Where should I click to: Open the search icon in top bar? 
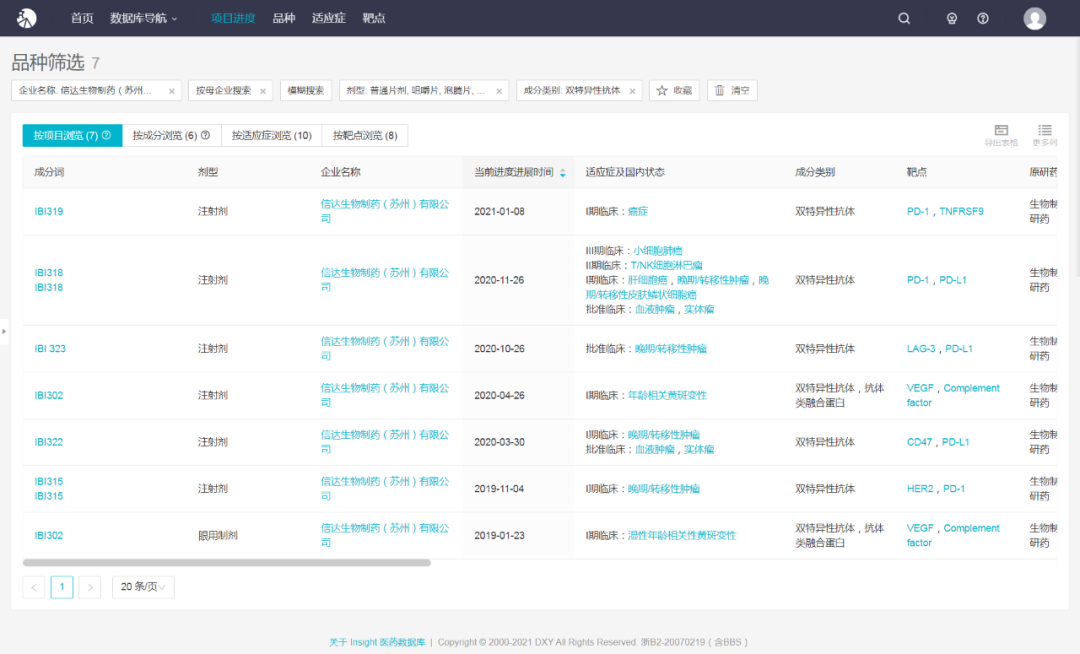pyautogui.click(x=904, y=19)
